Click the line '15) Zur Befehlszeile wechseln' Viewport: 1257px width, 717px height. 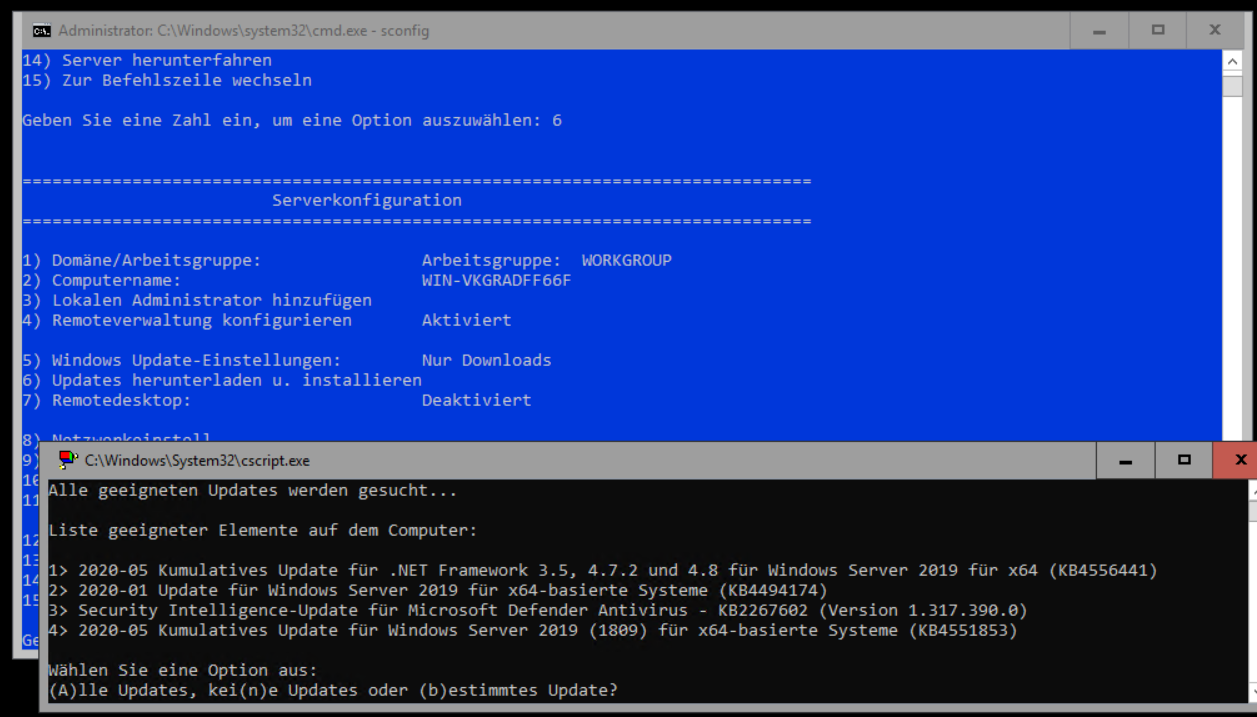(x=167, y=80)
